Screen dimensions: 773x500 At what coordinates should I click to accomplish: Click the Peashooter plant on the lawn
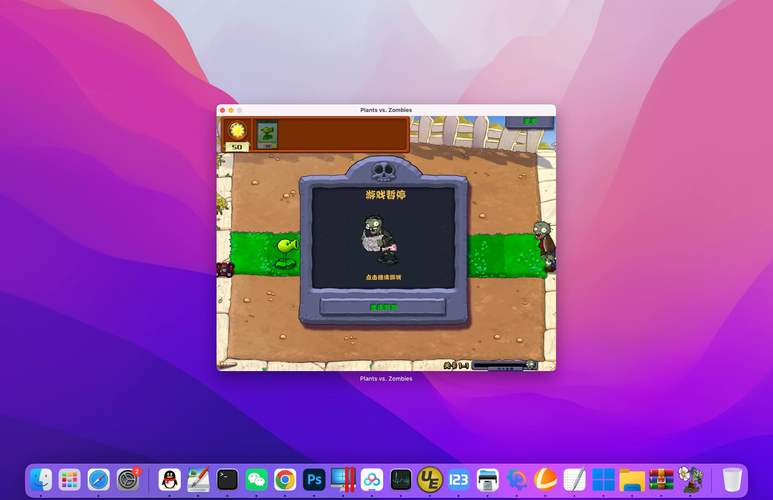(286, 253)
